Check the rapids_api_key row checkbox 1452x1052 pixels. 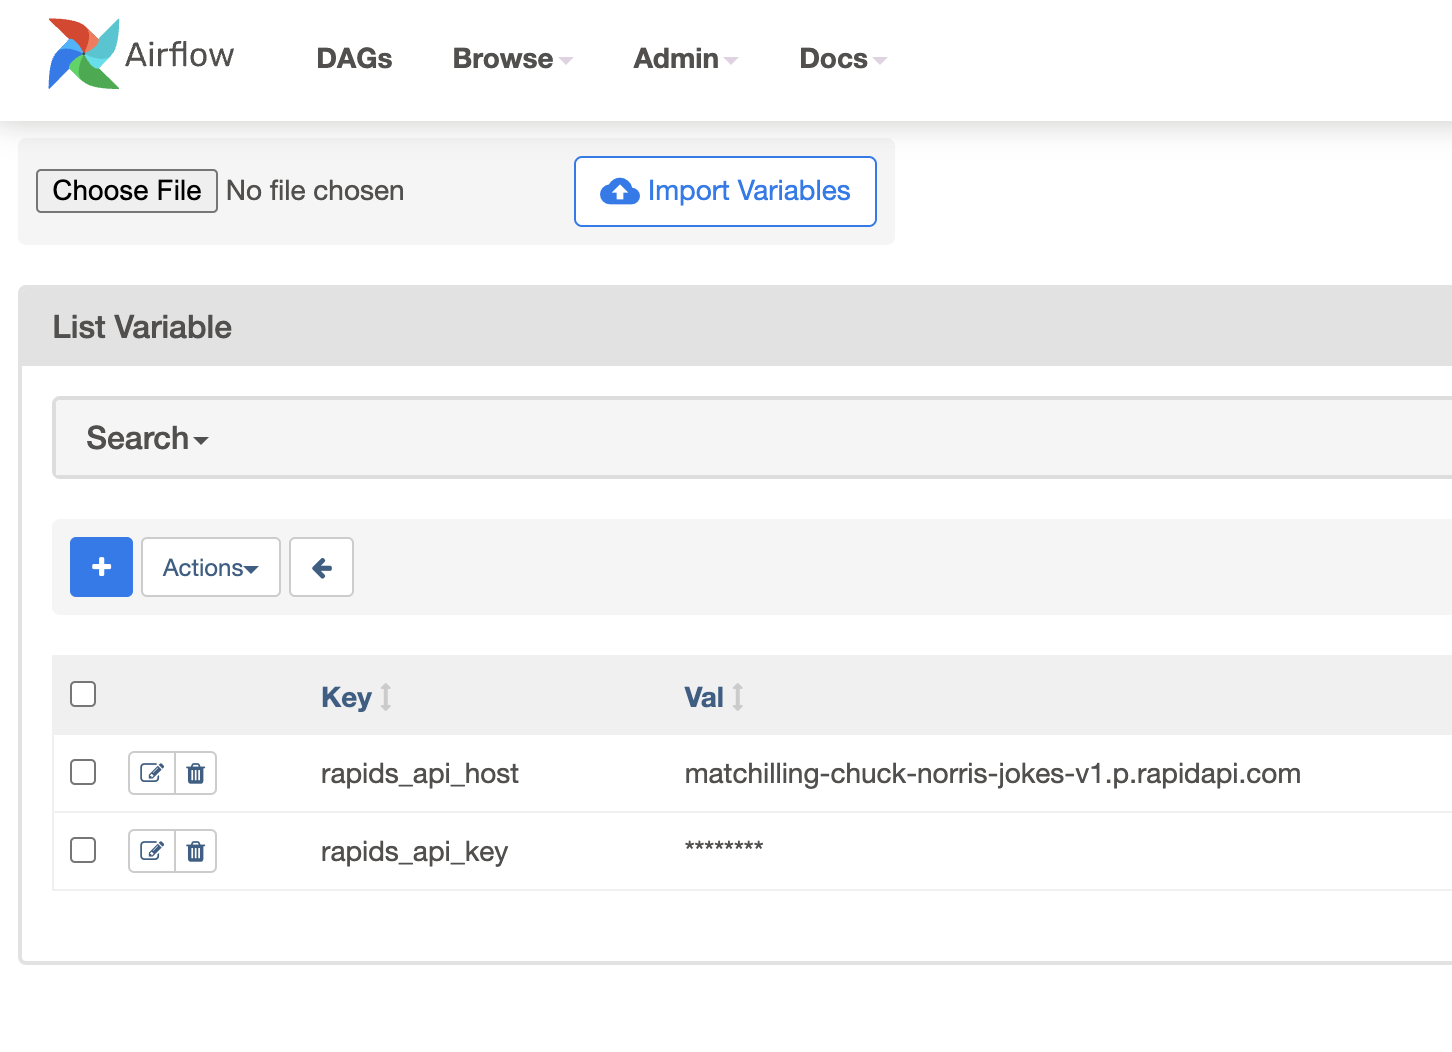83,850
